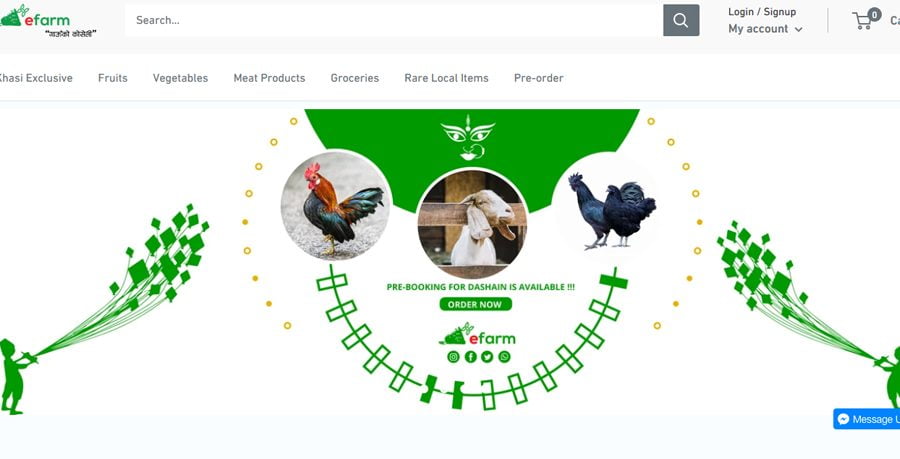Screen dimensions: 900x459
Task: Click the My account chevron arrow
Action: point(798,30)
